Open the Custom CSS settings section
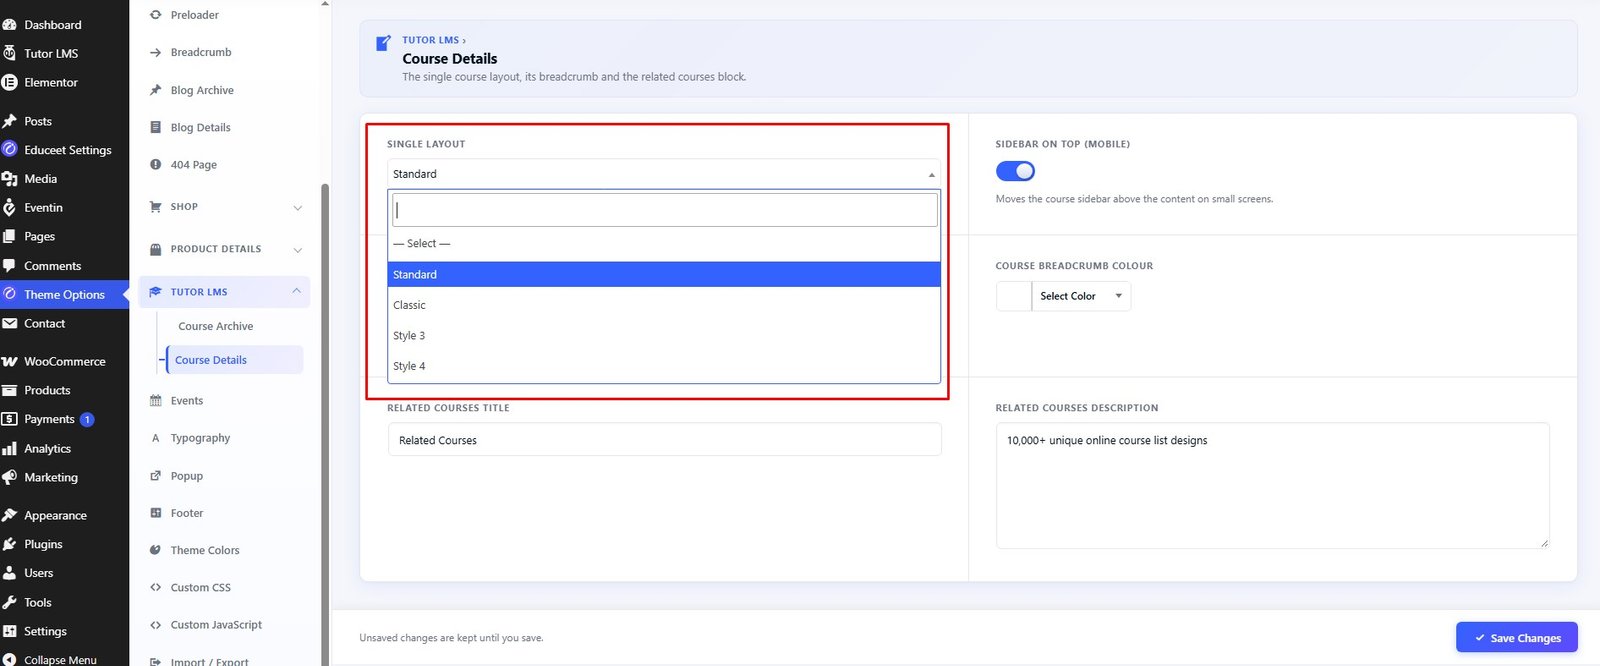 tap(201, 588)
